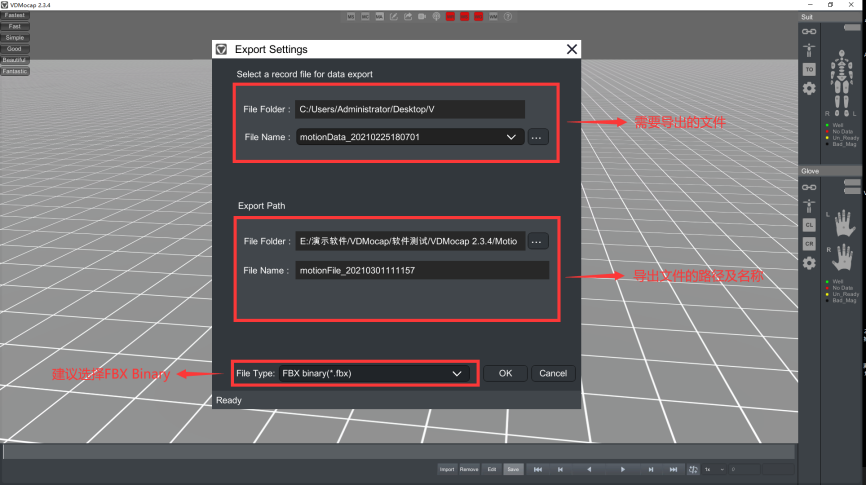Select the Fastest quality option
This screenshot has width=866, height=485.
pos(15,16)
